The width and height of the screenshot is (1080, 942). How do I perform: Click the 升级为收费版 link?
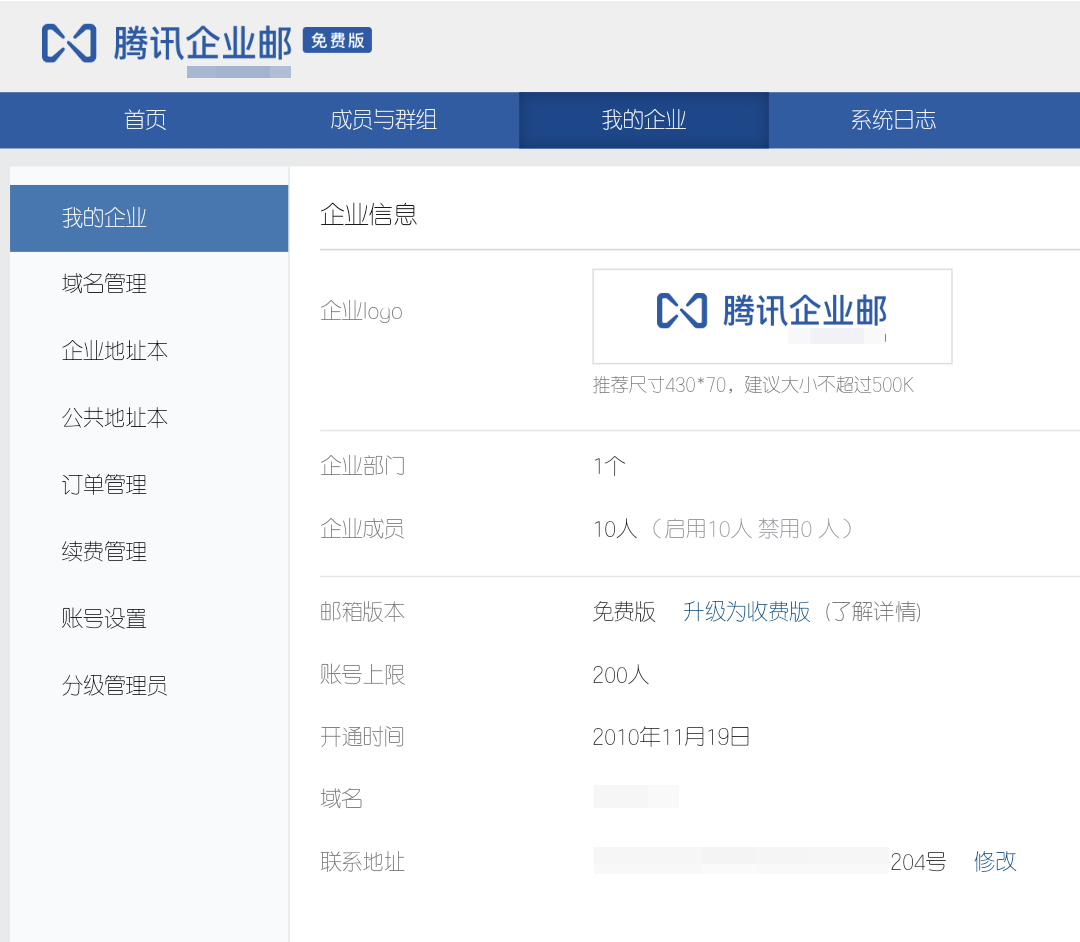(x=747, y=611)
